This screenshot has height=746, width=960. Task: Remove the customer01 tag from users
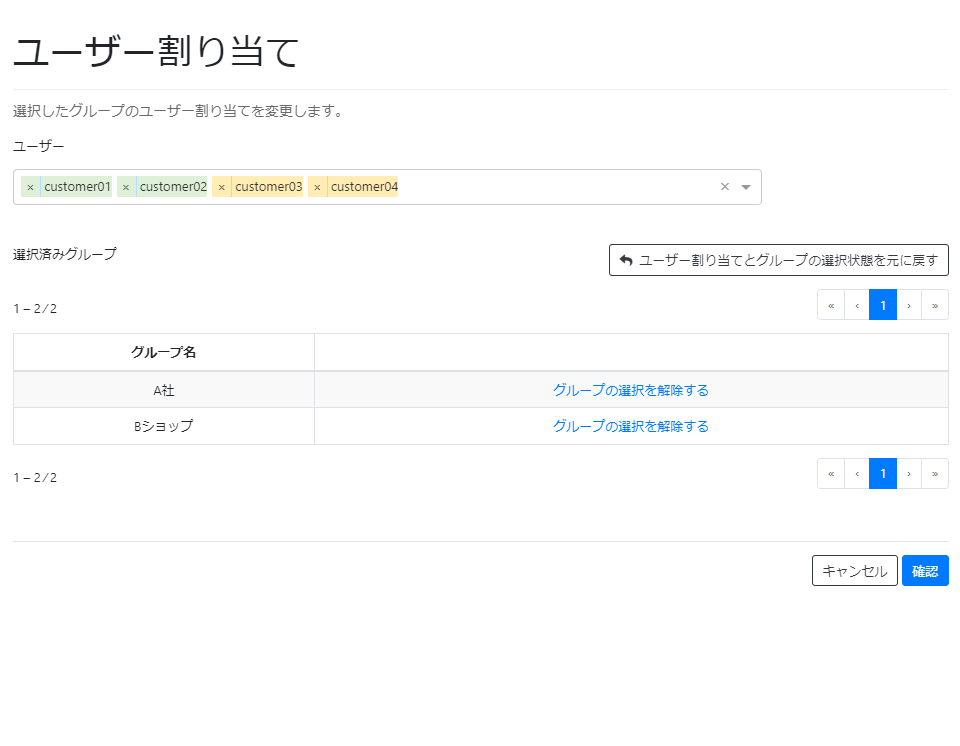[x=31, y=186]
